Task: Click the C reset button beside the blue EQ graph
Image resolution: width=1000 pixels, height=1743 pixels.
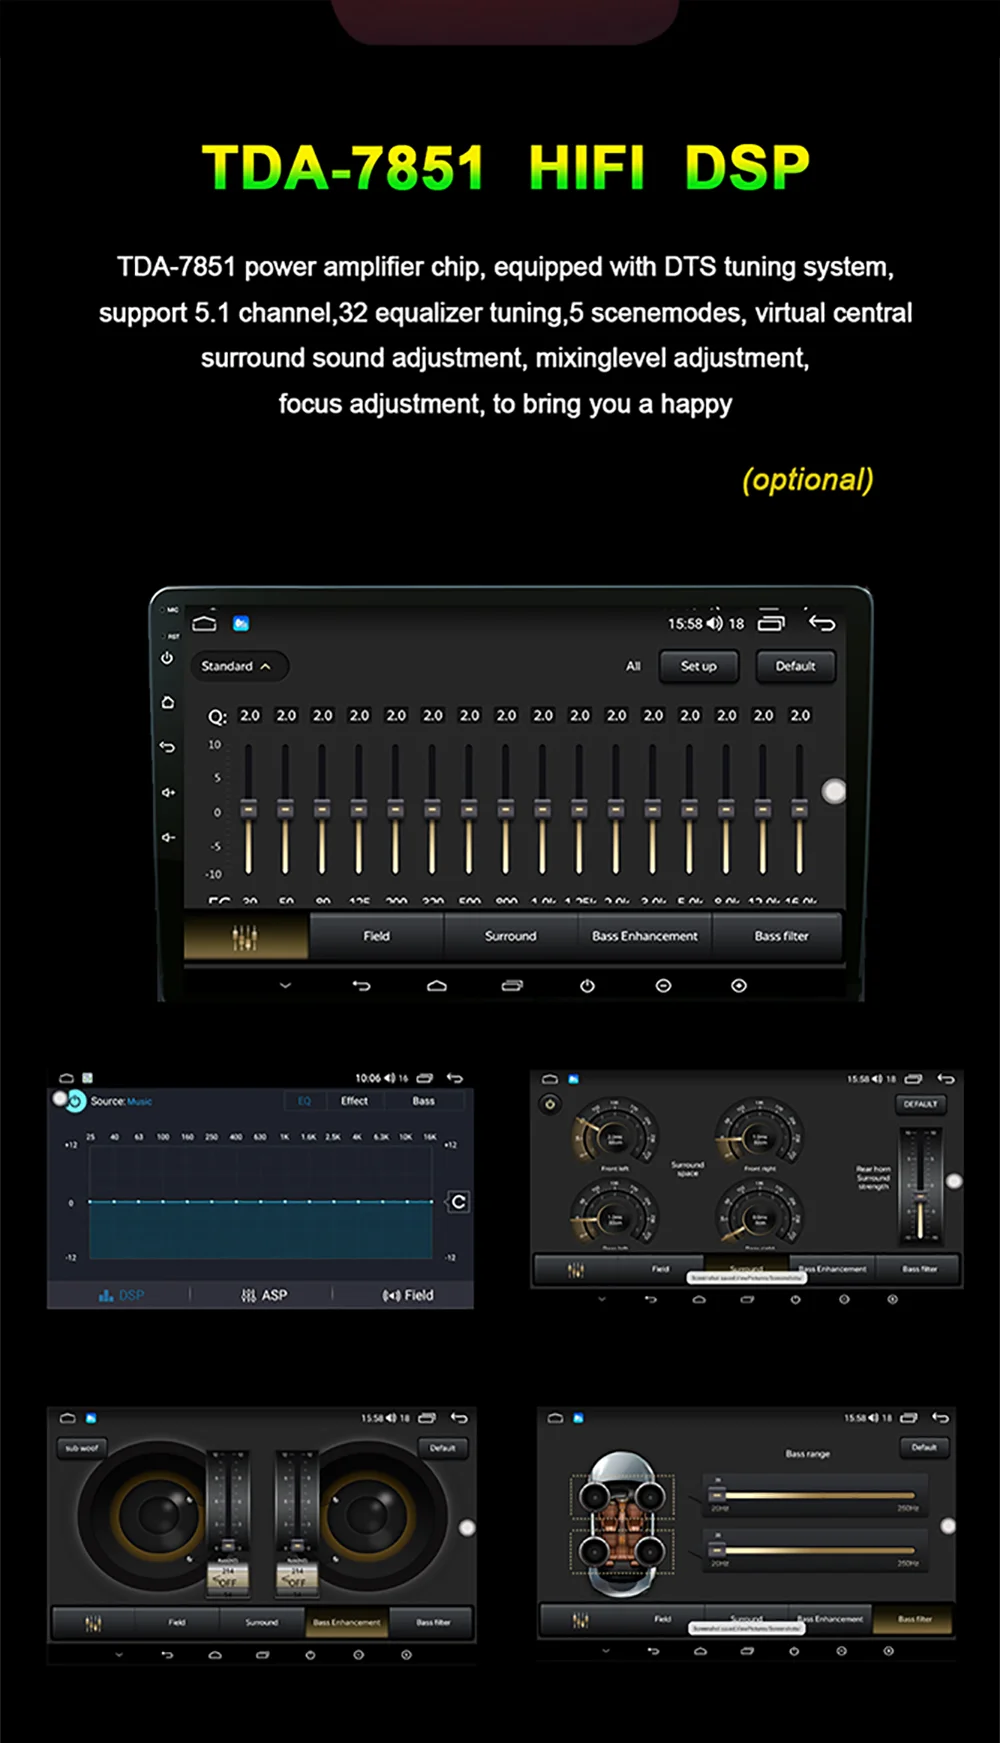Action: tap(458, 1202)
